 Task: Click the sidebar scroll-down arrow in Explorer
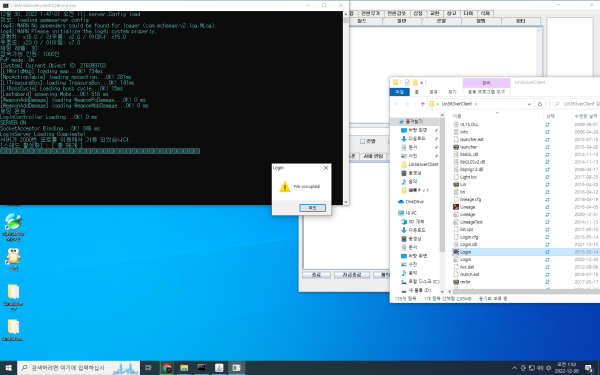click(x=442, y=292)
